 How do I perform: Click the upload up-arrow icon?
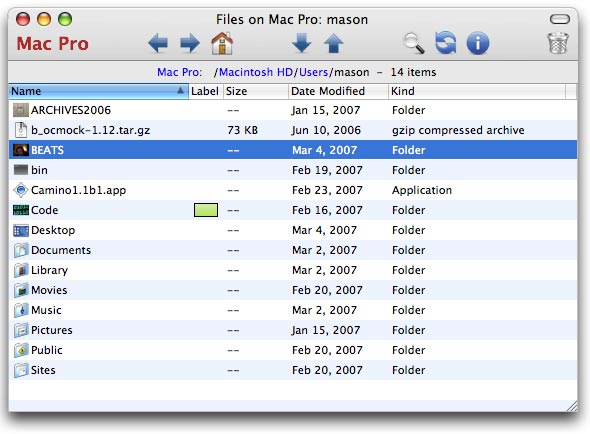coord(334,43)
